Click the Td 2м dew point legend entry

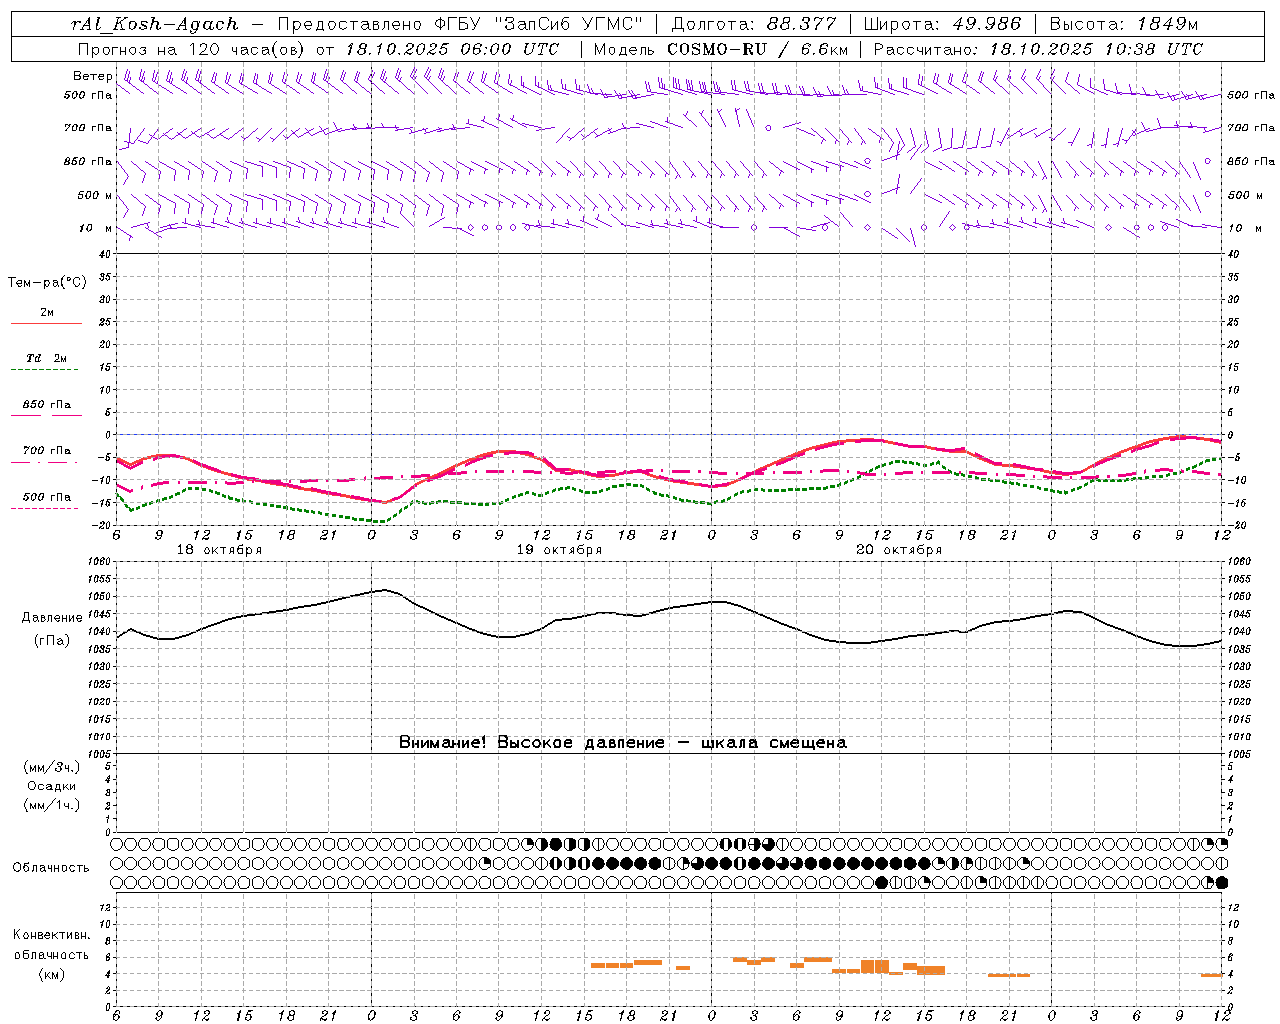pyautogui.click(x=46, y=358)
